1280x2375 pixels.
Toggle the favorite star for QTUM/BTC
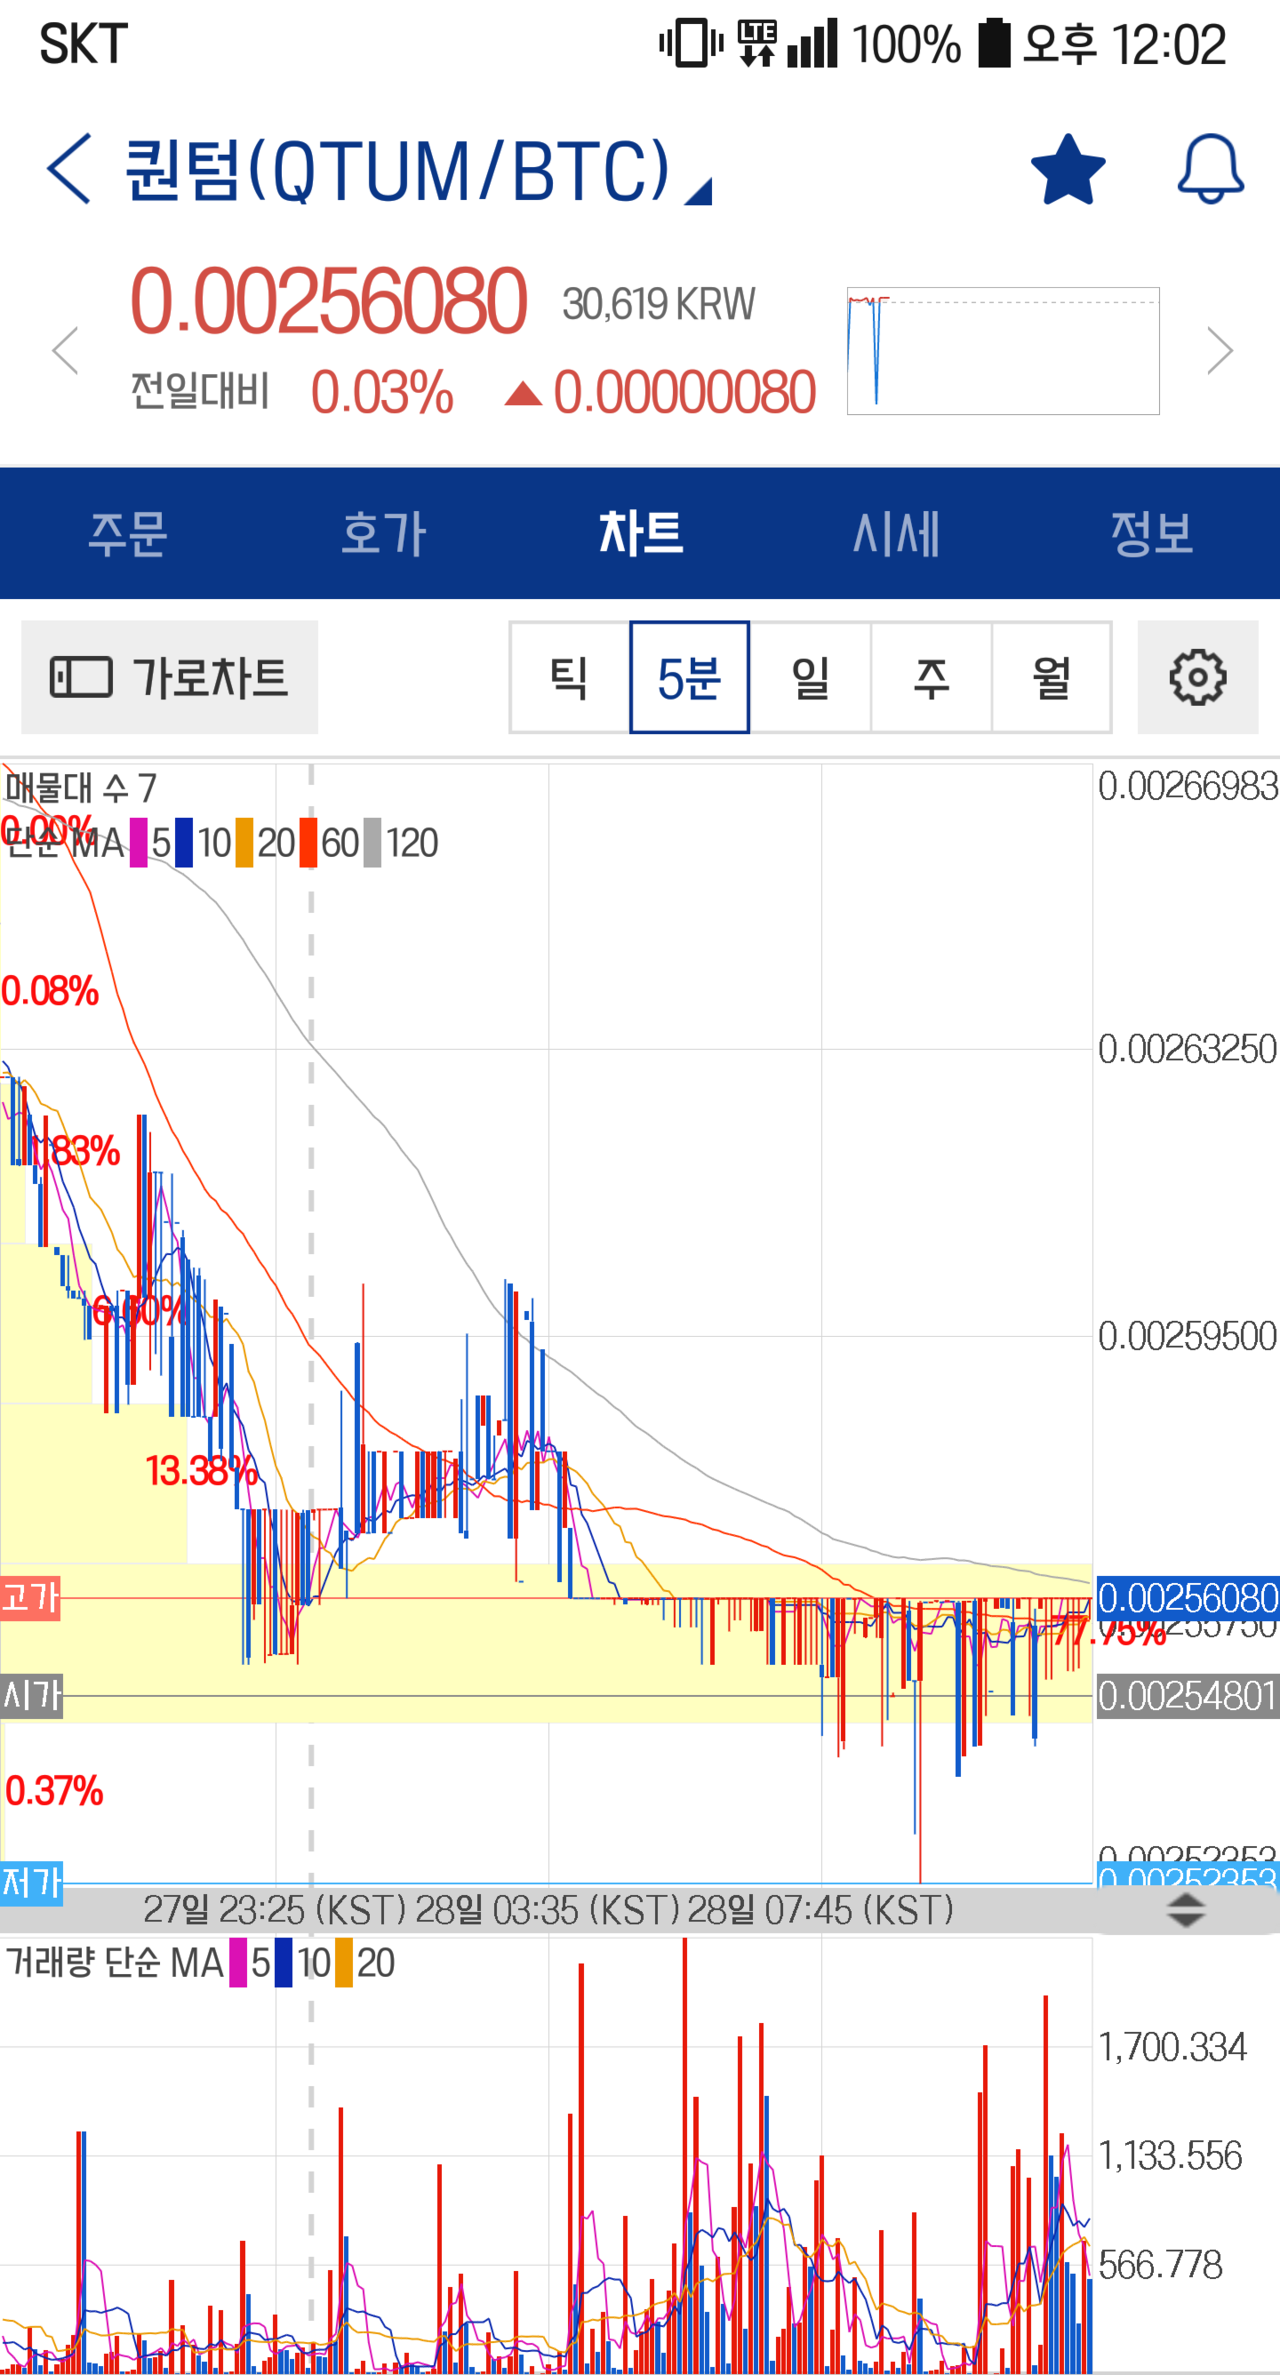(x=1067, y=169)
